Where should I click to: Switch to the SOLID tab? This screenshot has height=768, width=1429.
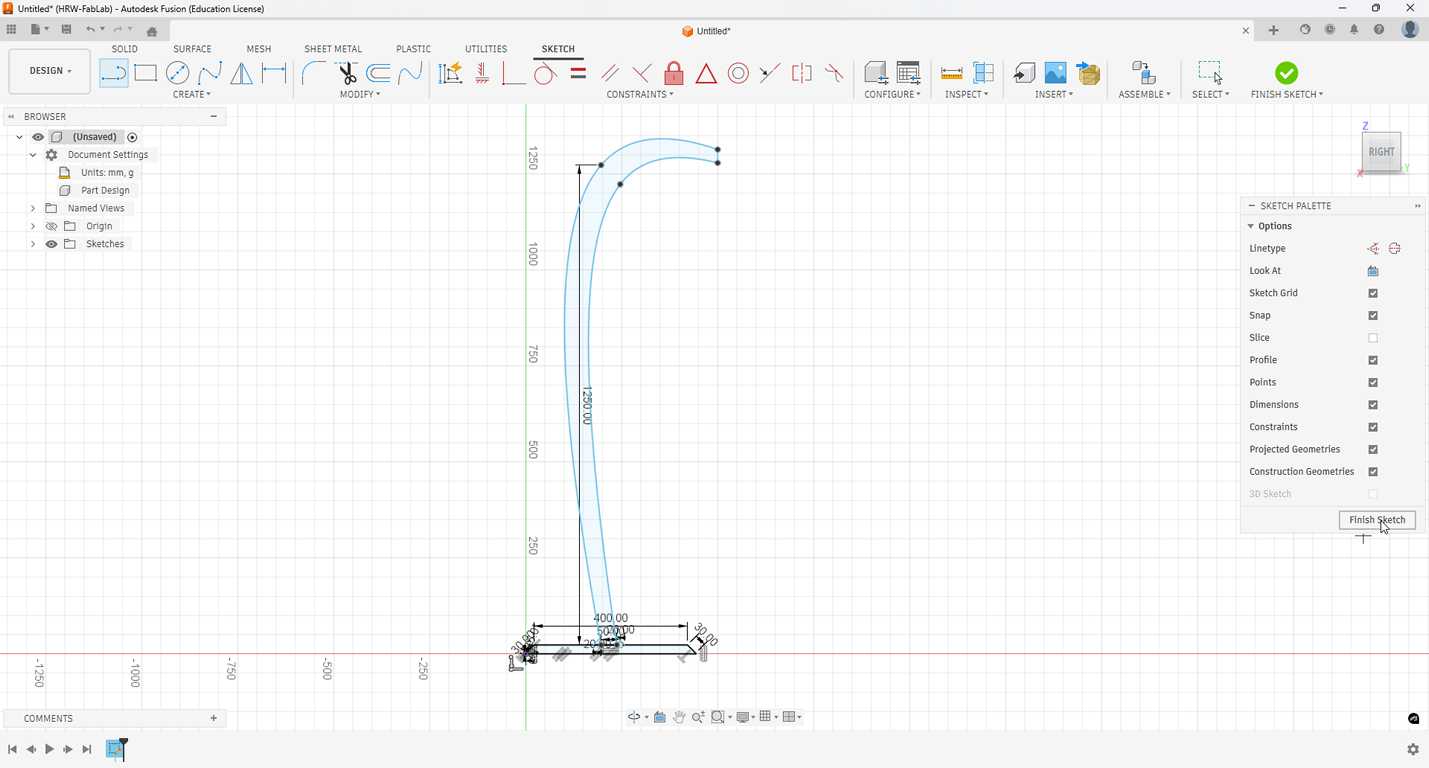point(125,49)
